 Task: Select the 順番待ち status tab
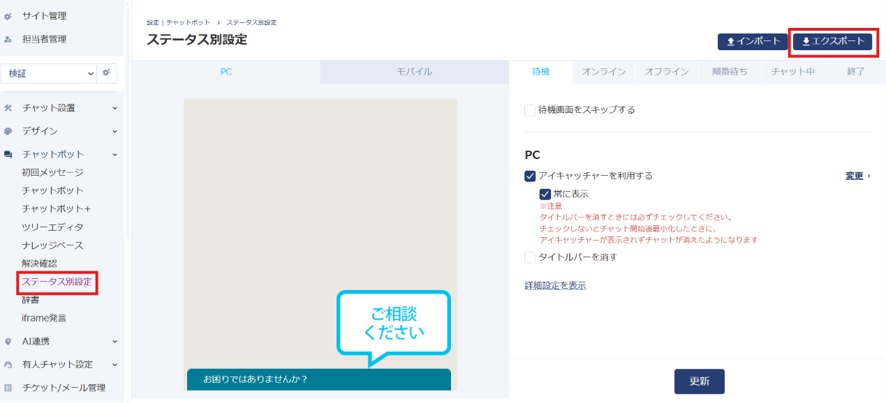729,72
